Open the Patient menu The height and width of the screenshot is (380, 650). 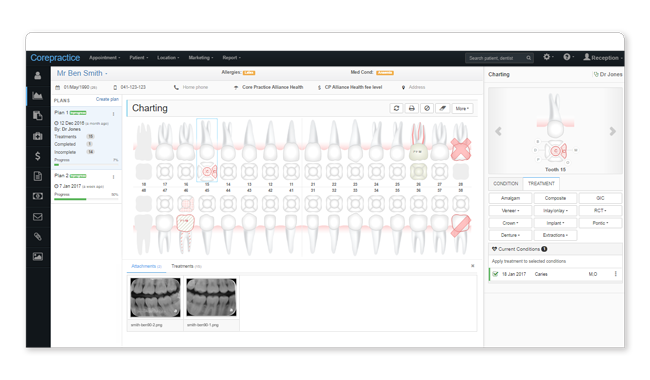[138, 58]
